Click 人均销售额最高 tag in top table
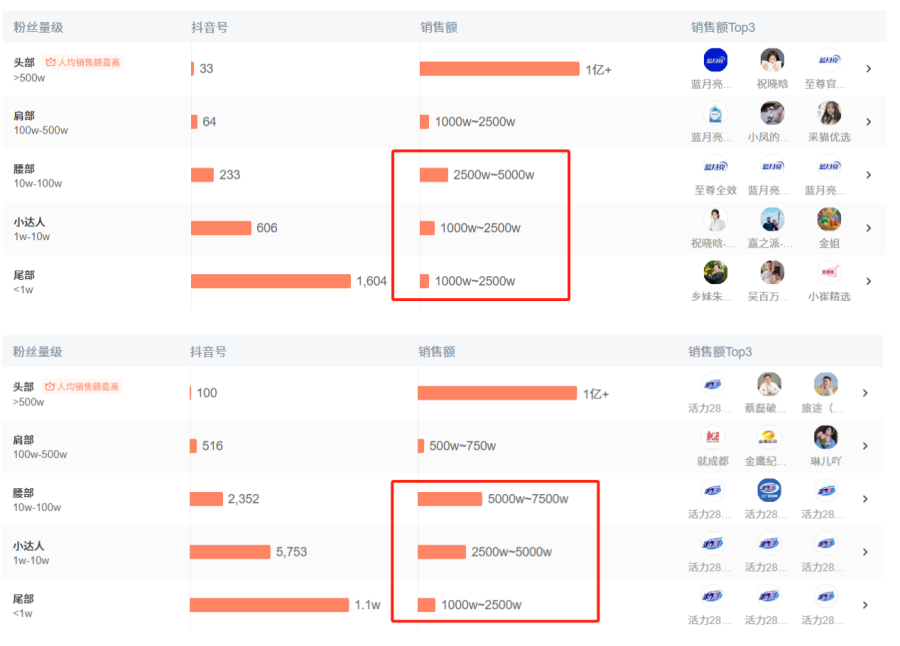The width and height of the screenshot is (900, 646). 84,62
